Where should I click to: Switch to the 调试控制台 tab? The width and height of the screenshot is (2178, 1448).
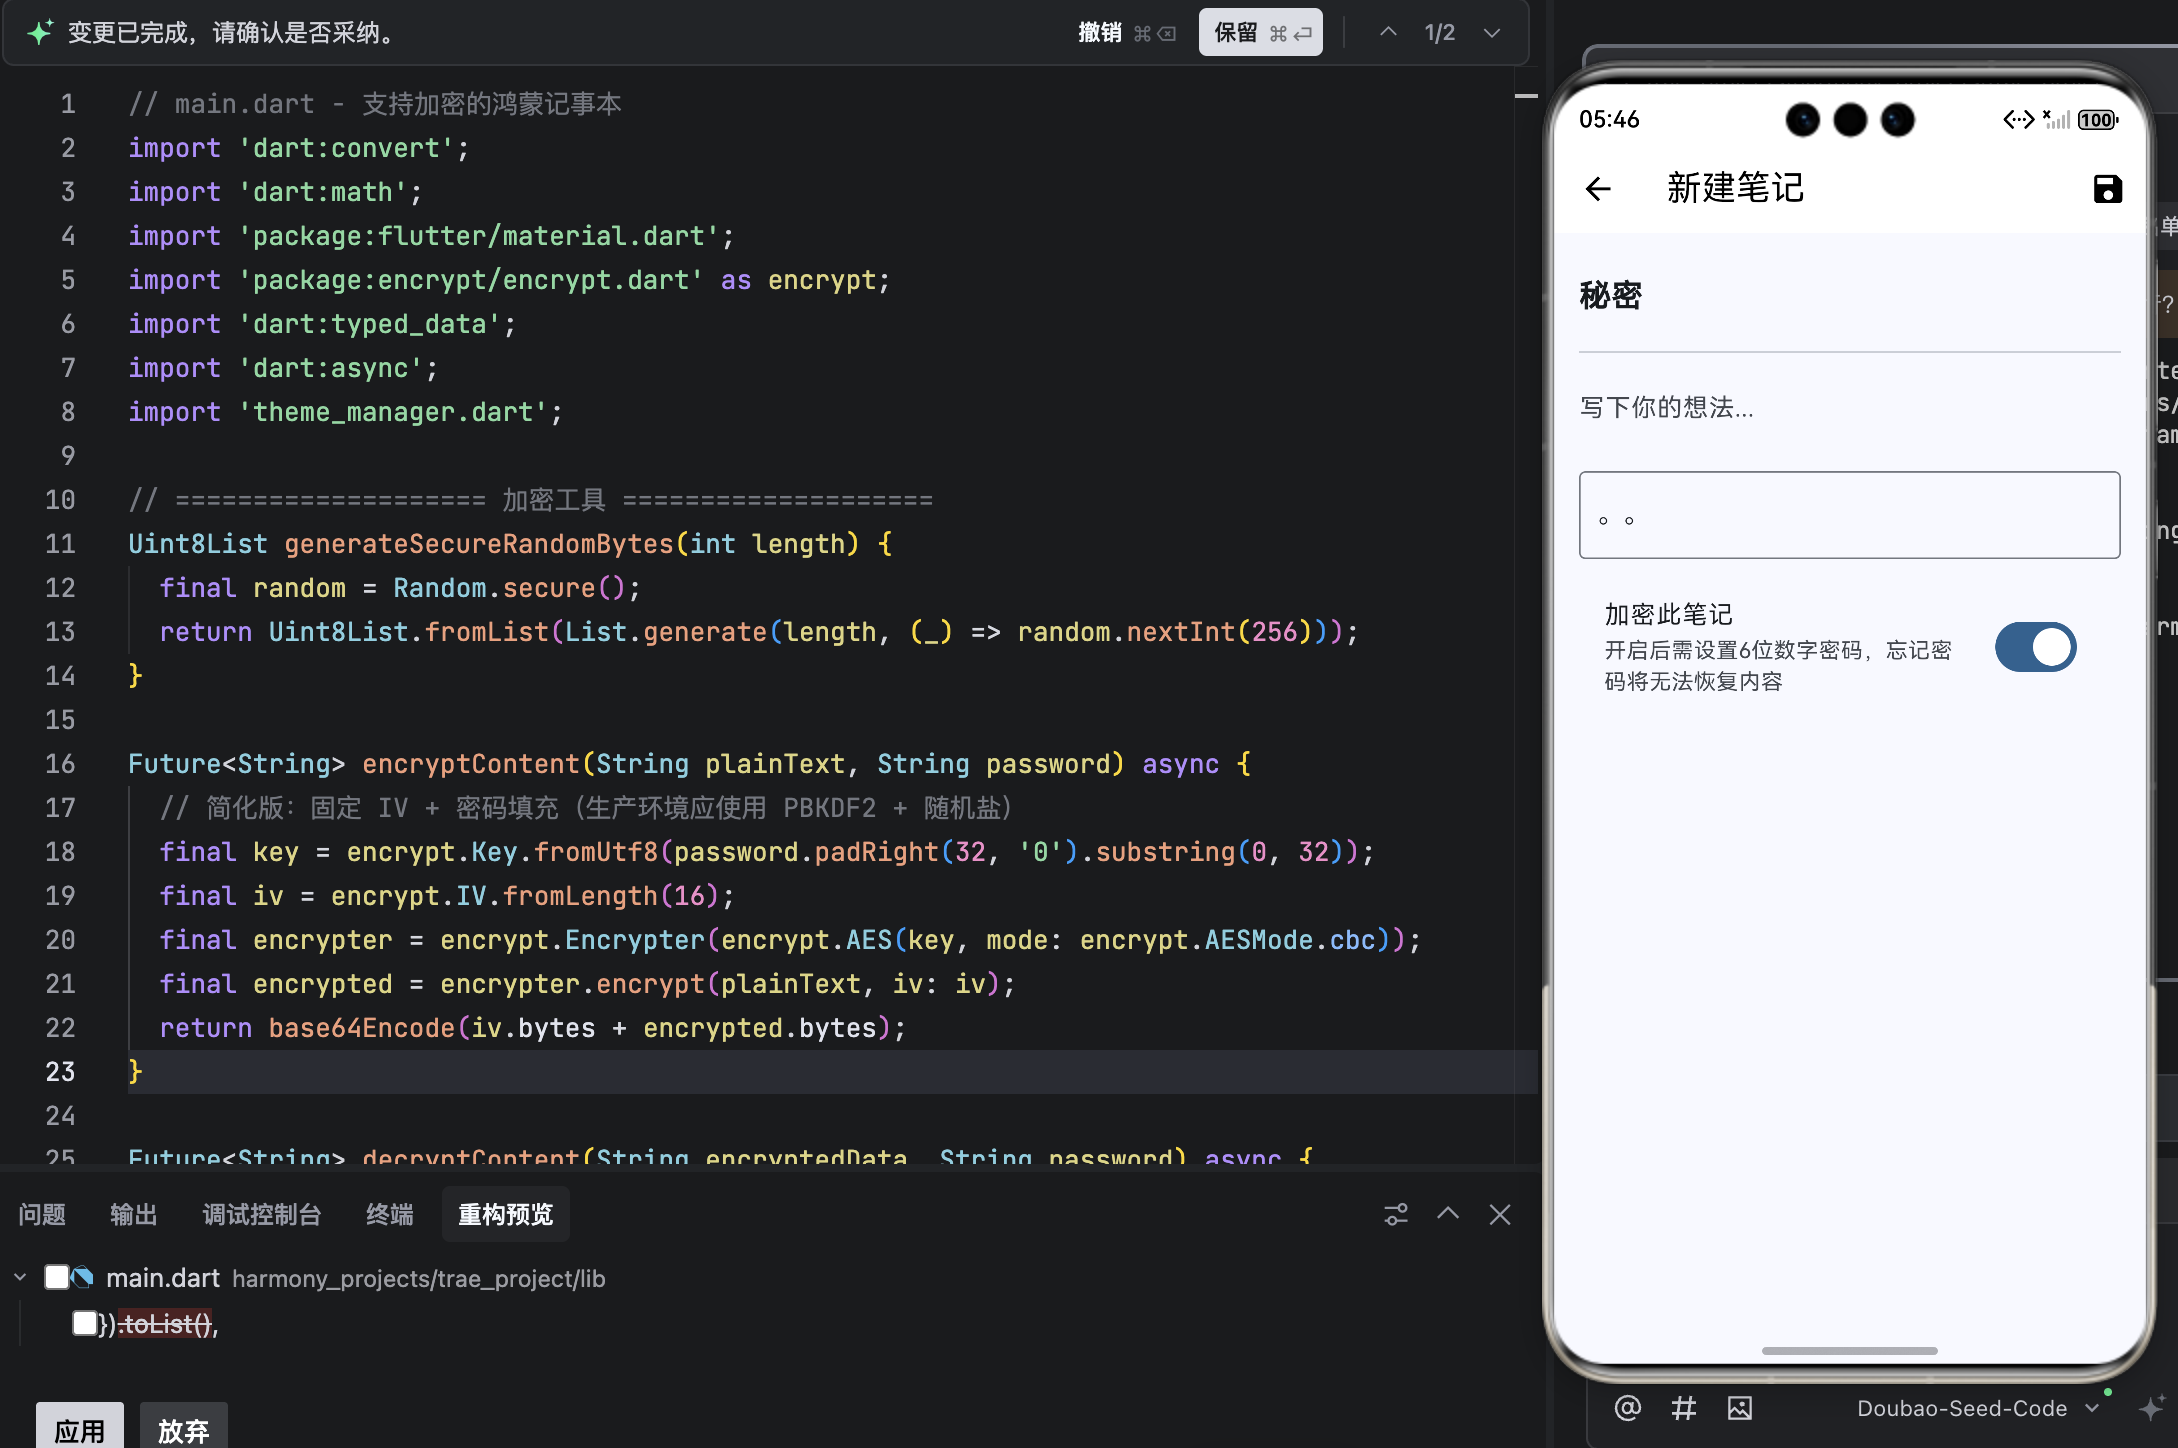(x=262, y=1214)
